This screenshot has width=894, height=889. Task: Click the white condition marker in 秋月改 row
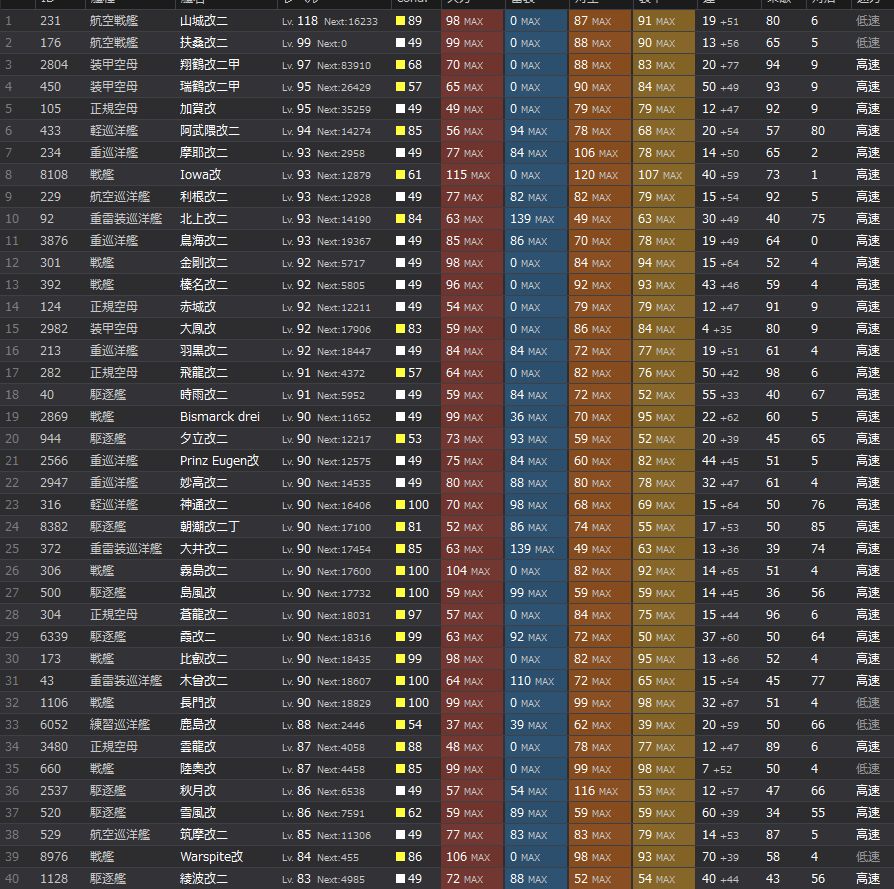pyautogui.click(x=400, y=791)
